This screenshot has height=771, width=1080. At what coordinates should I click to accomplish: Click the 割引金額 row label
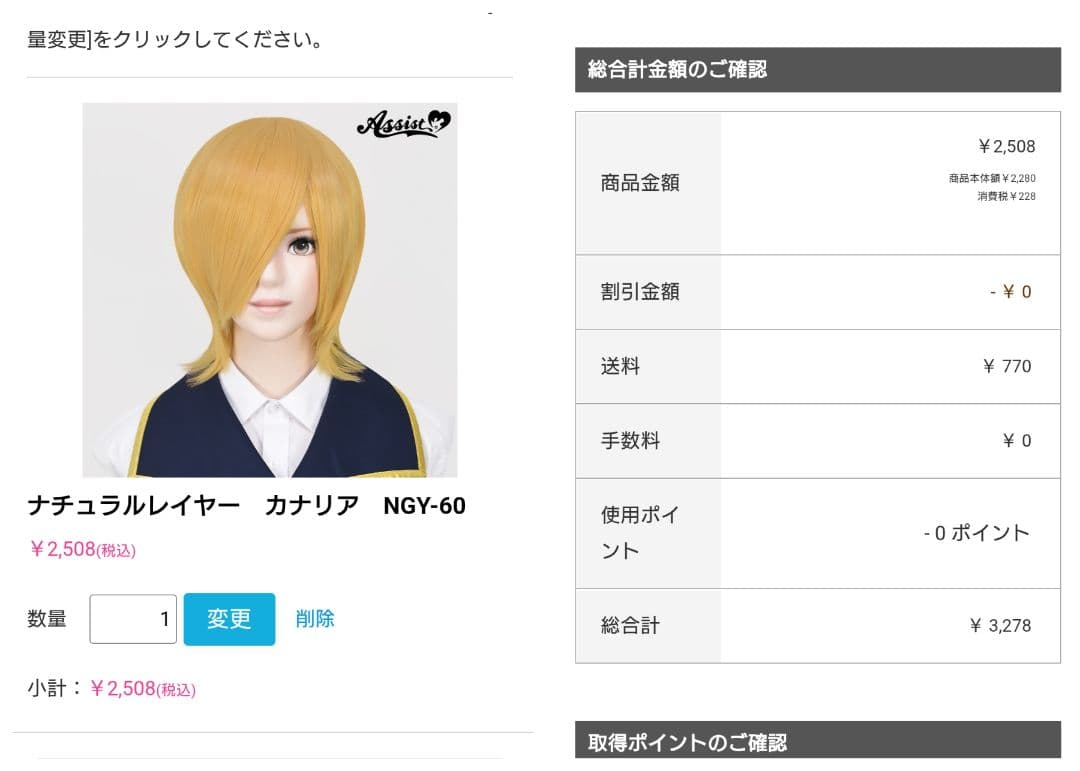[x=640, y=291]
